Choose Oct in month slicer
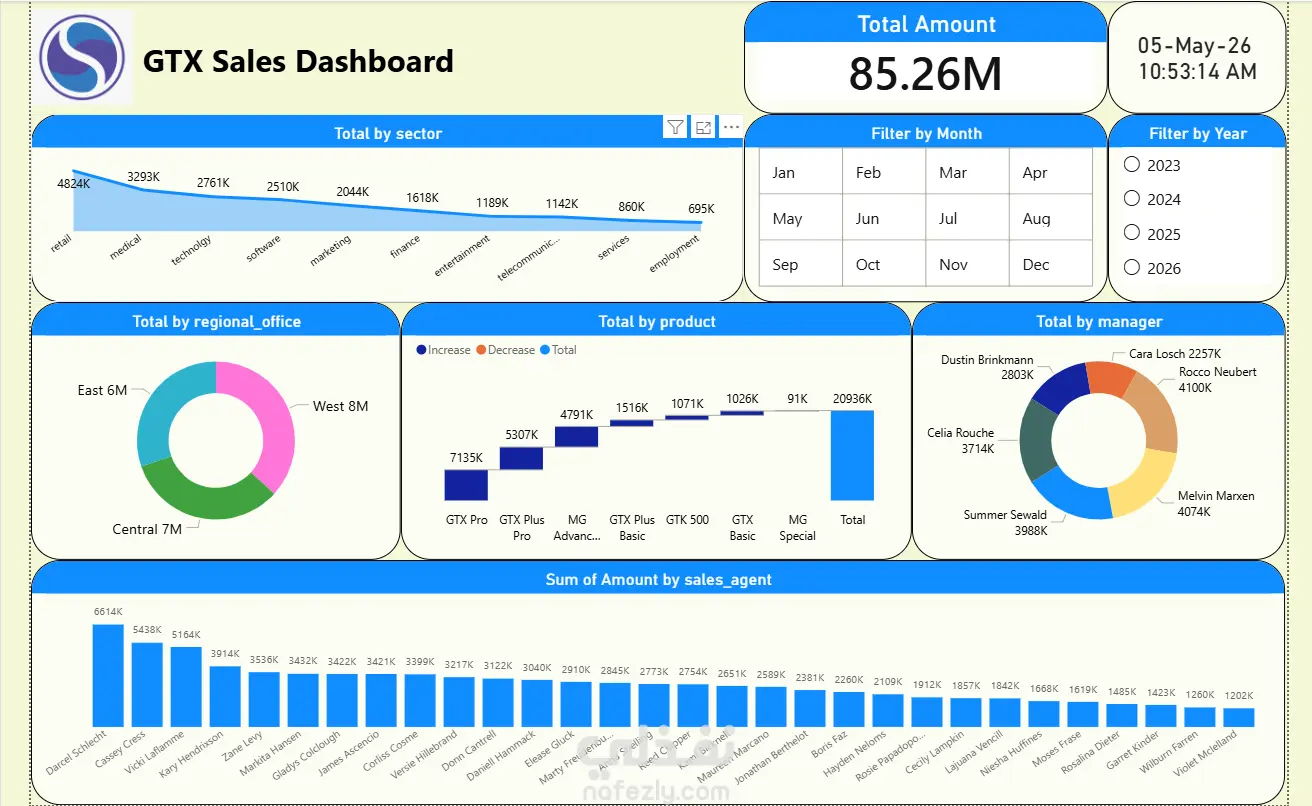1312x806 pixels. 884,264
